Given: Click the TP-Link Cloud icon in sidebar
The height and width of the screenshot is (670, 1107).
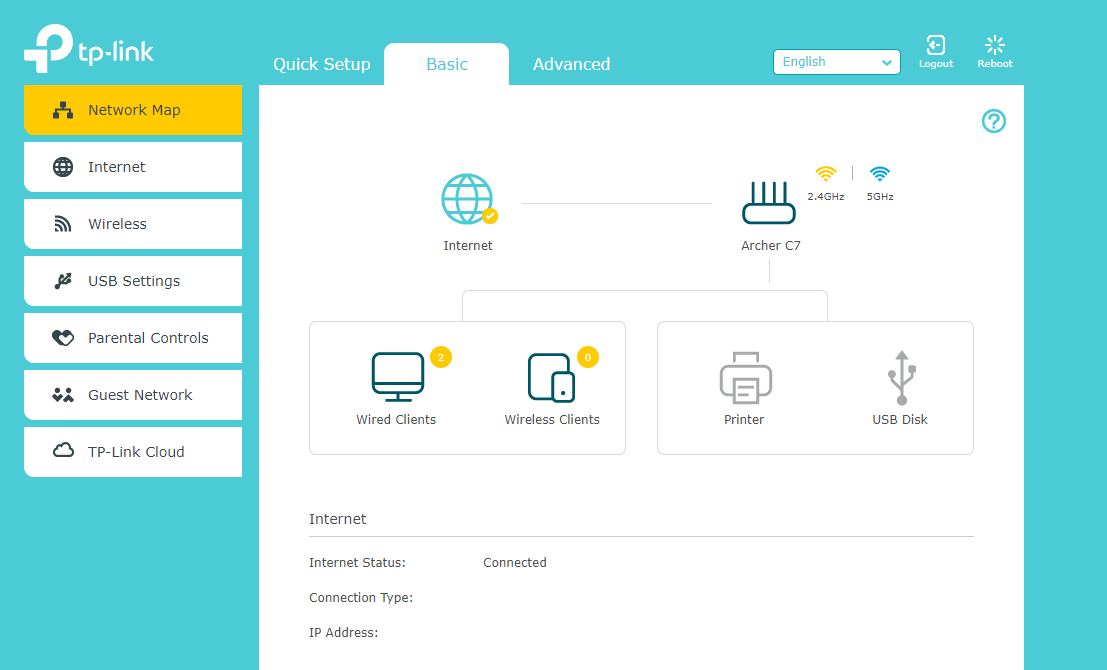Looking at the screenshot, I should point(63,450).
